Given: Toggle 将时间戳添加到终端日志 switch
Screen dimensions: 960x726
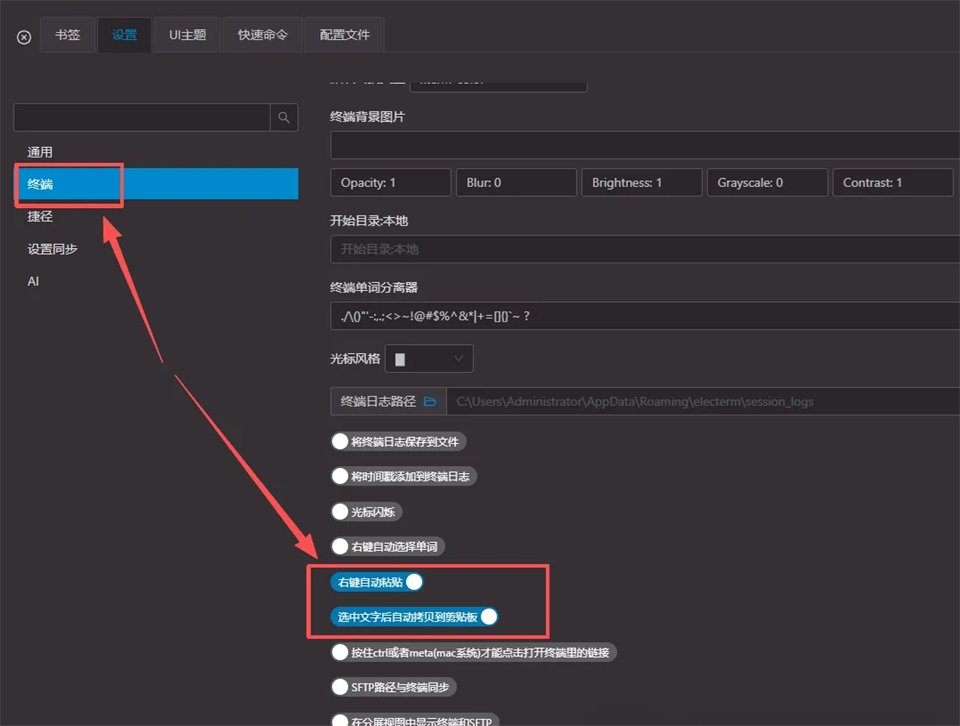Looking at the screenshot, I should click(404, 476).
